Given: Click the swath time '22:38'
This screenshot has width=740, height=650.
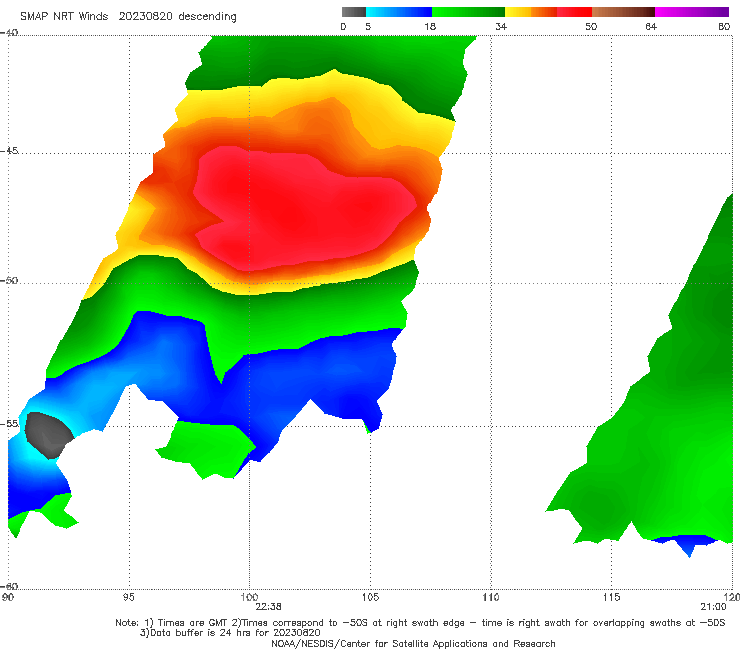Looking at the screenshot, I should 268,607.
